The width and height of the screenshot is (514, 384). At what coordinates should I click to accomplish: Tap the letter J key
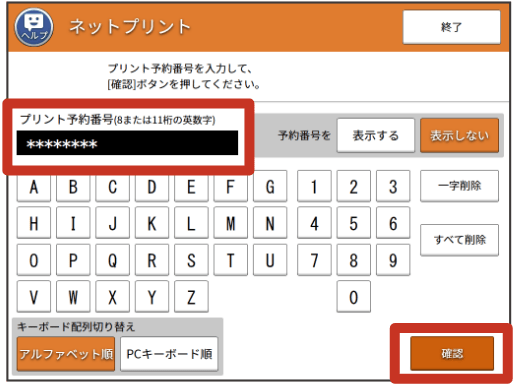pyautogui.click(x=112, y=223)
